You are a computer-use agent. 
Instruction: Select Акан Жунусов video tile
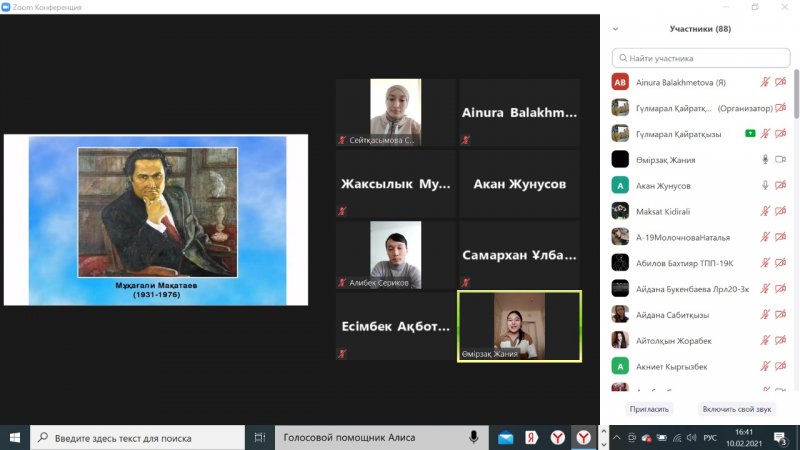click(x=519, y=184)
